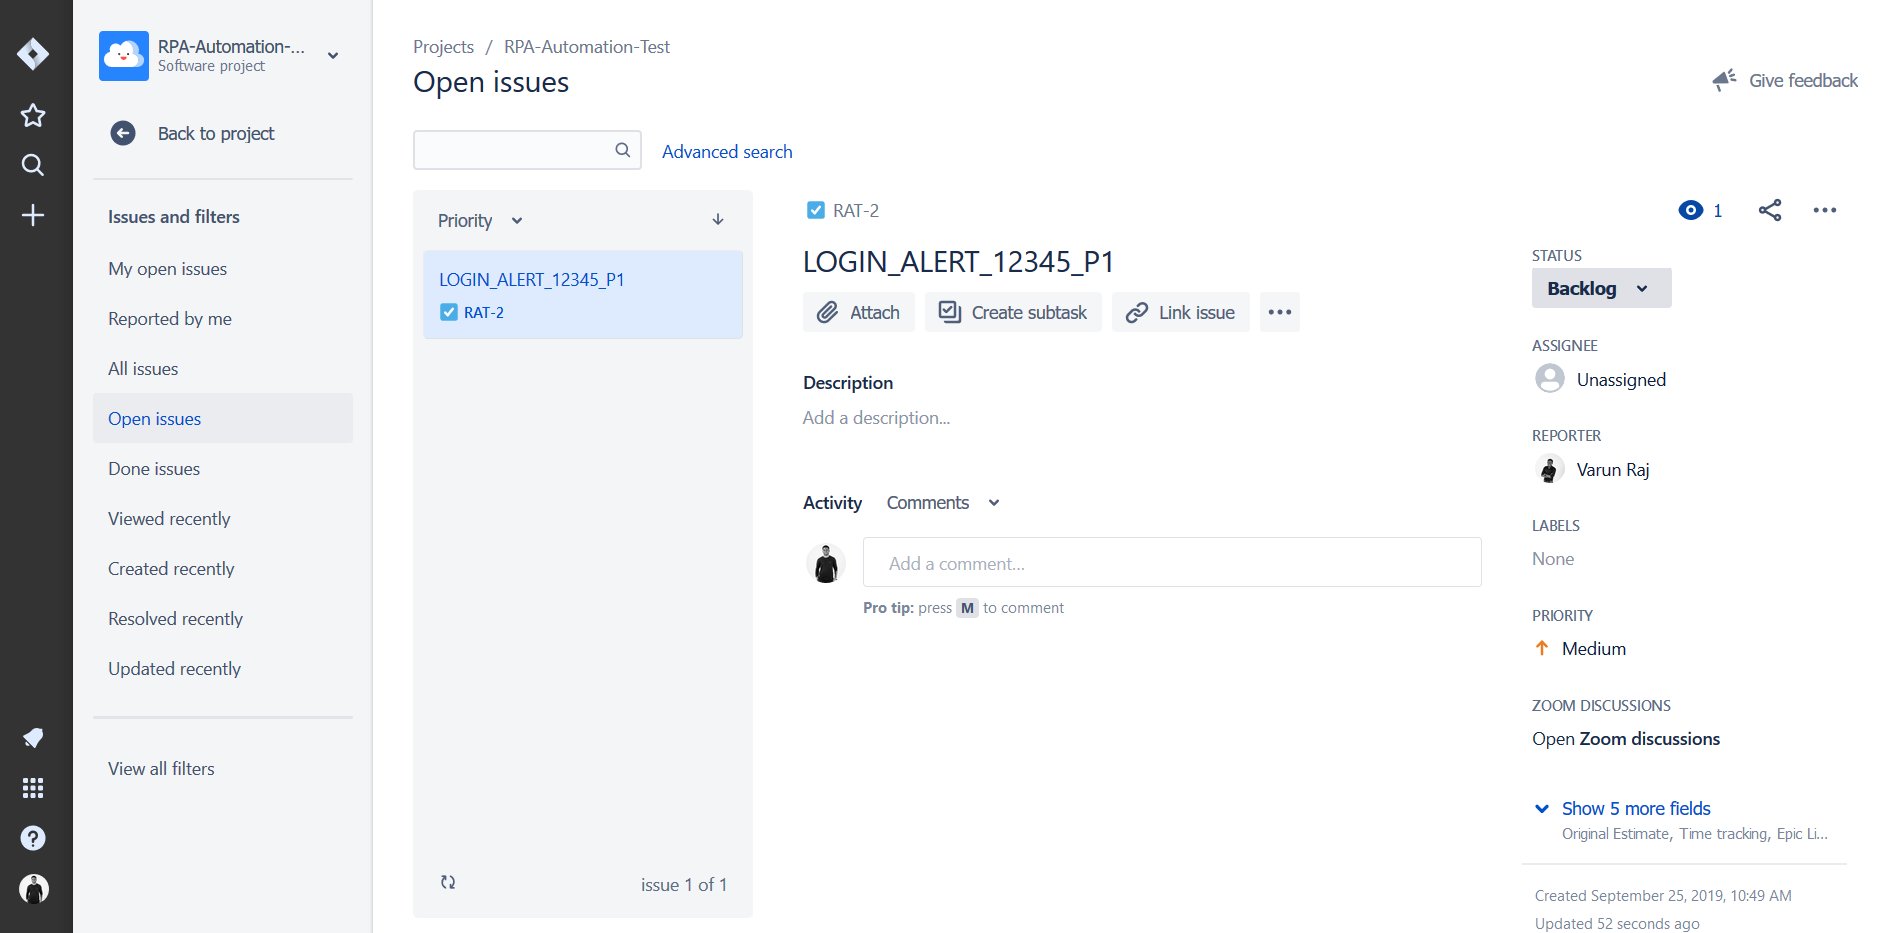Click the RAT-2 checkbox icon in list

pyautogui.click(x=449, y=313)
